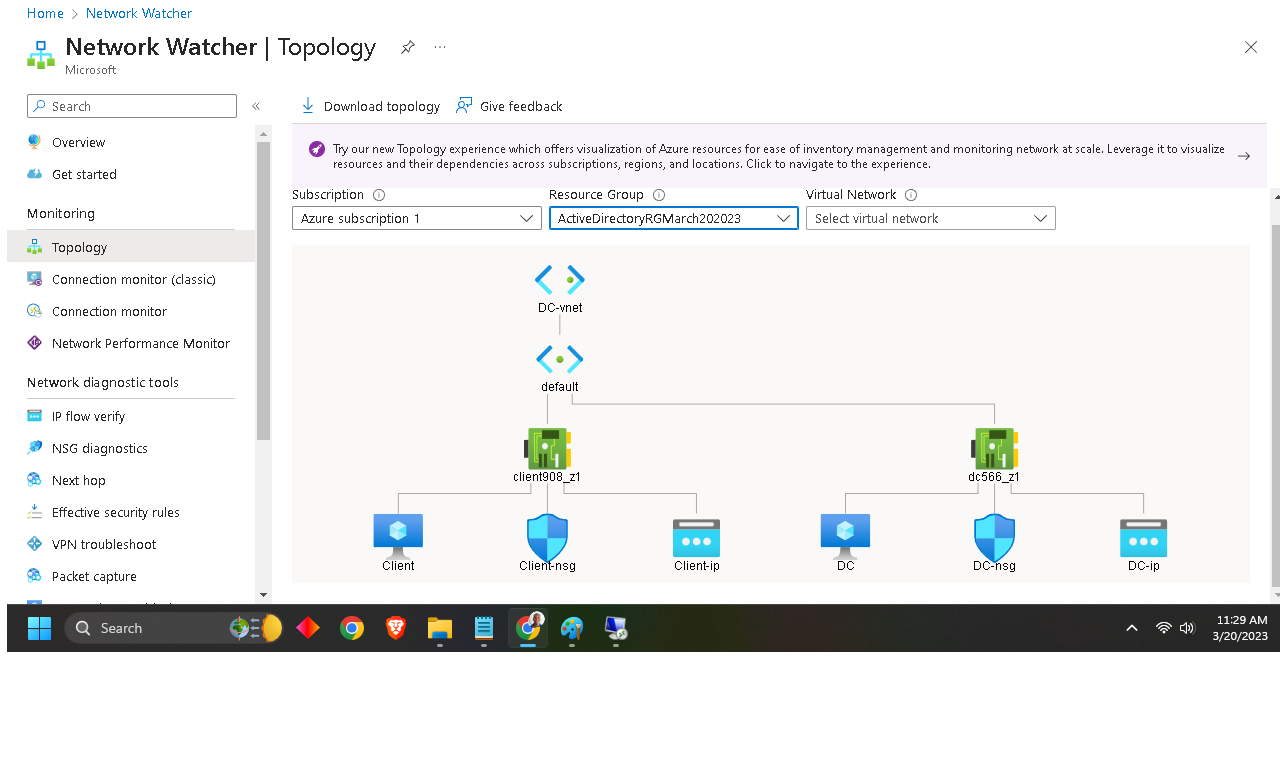Open Remote Desktop Connection from the taskbar
Viewport: 1280px width, 768px height.
tap(616, 628)
